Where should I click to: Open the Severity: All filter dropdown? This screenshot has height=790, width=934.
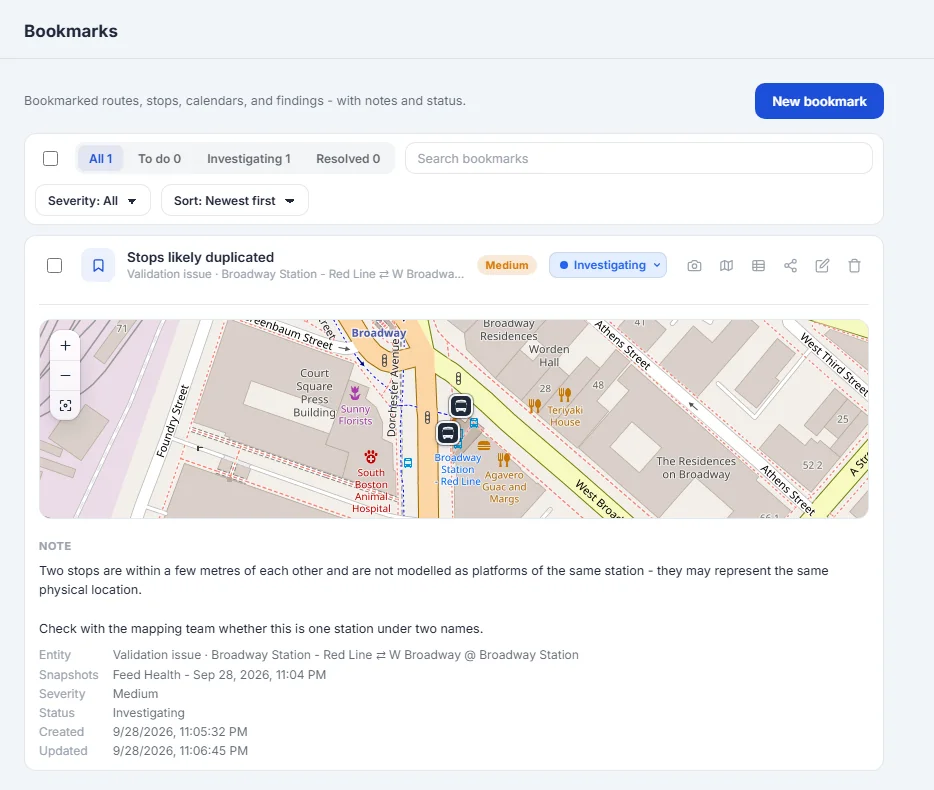click(93, 201)
